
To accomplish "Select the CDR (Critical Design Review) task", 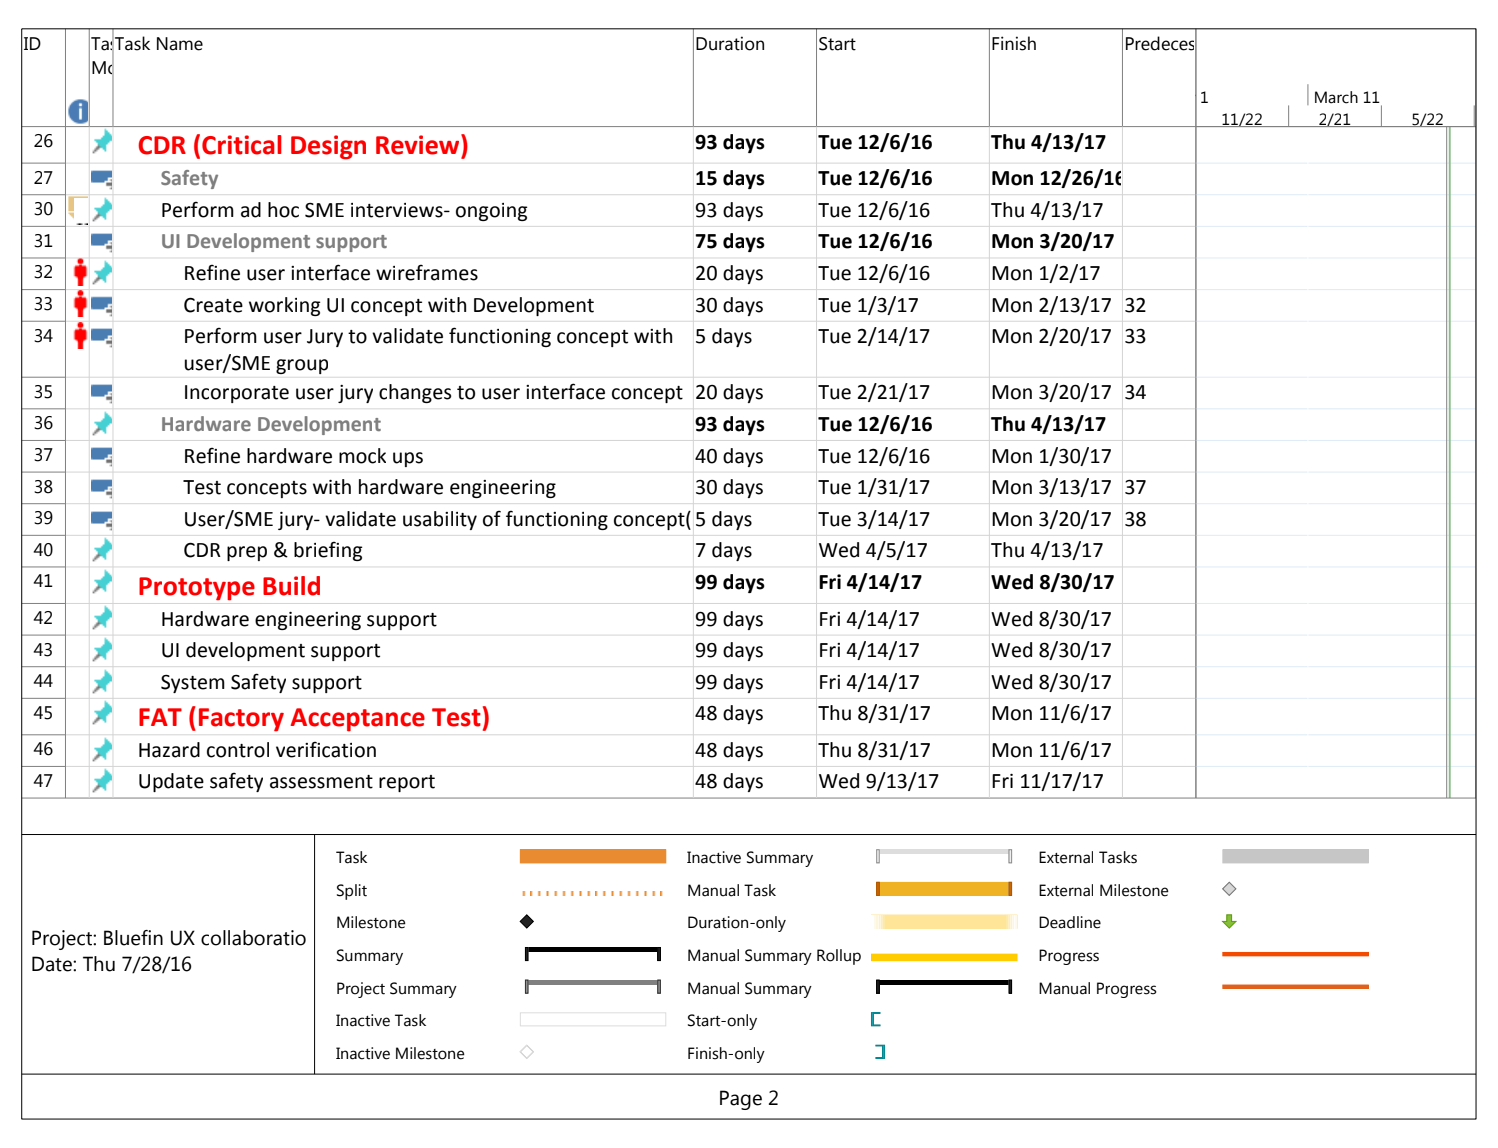I will pos(303,146).
